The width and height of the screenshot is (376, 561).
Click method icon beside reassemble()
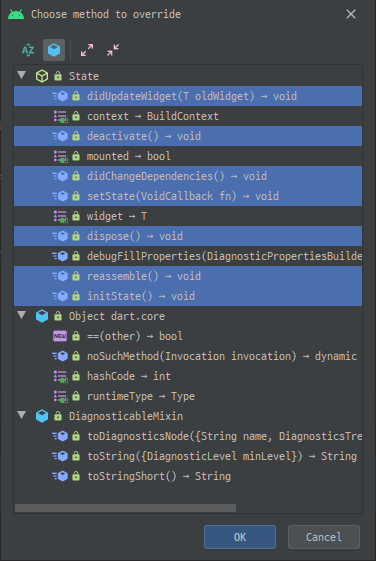[60, 276]
